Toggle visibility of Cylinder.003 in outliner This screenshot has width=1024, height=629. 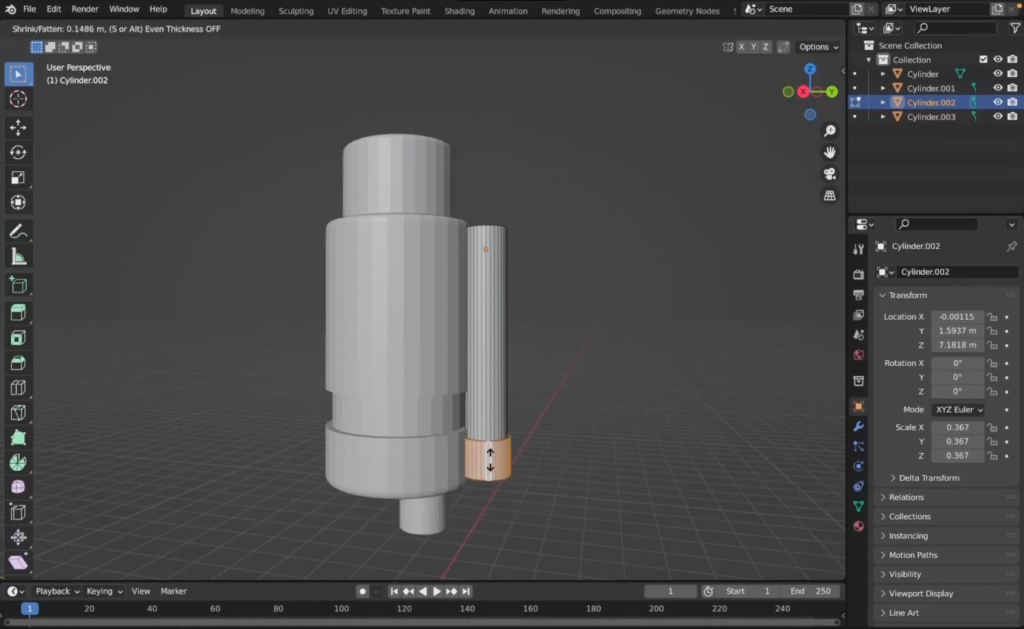click(997, 117)
